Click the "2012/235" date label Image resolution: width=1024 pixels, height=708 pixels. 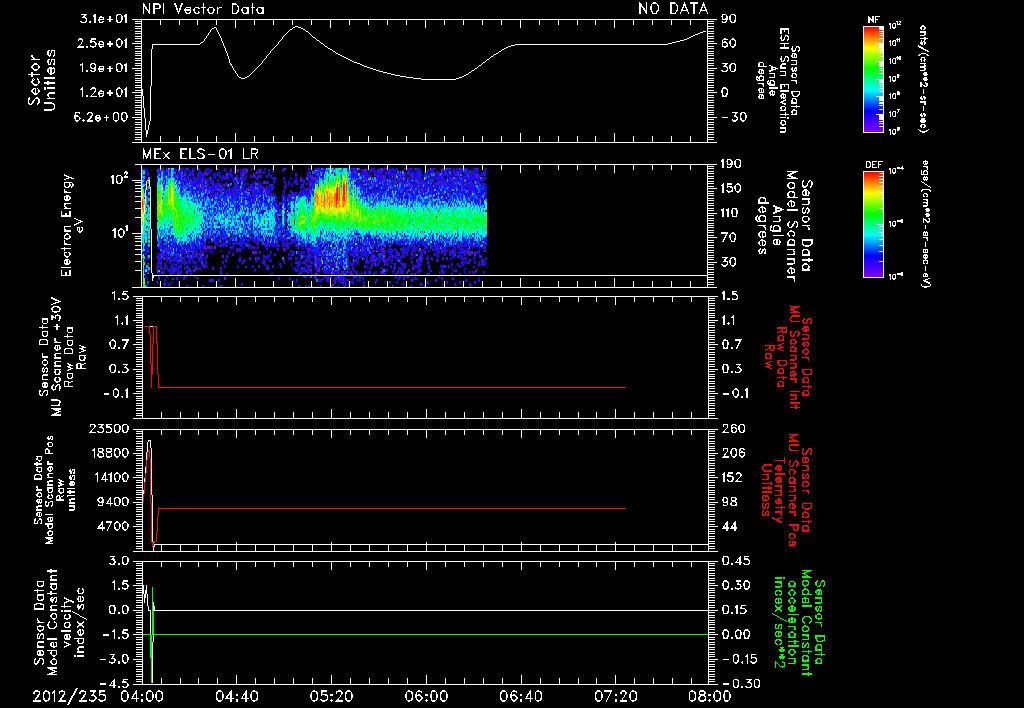pos(69,696)
